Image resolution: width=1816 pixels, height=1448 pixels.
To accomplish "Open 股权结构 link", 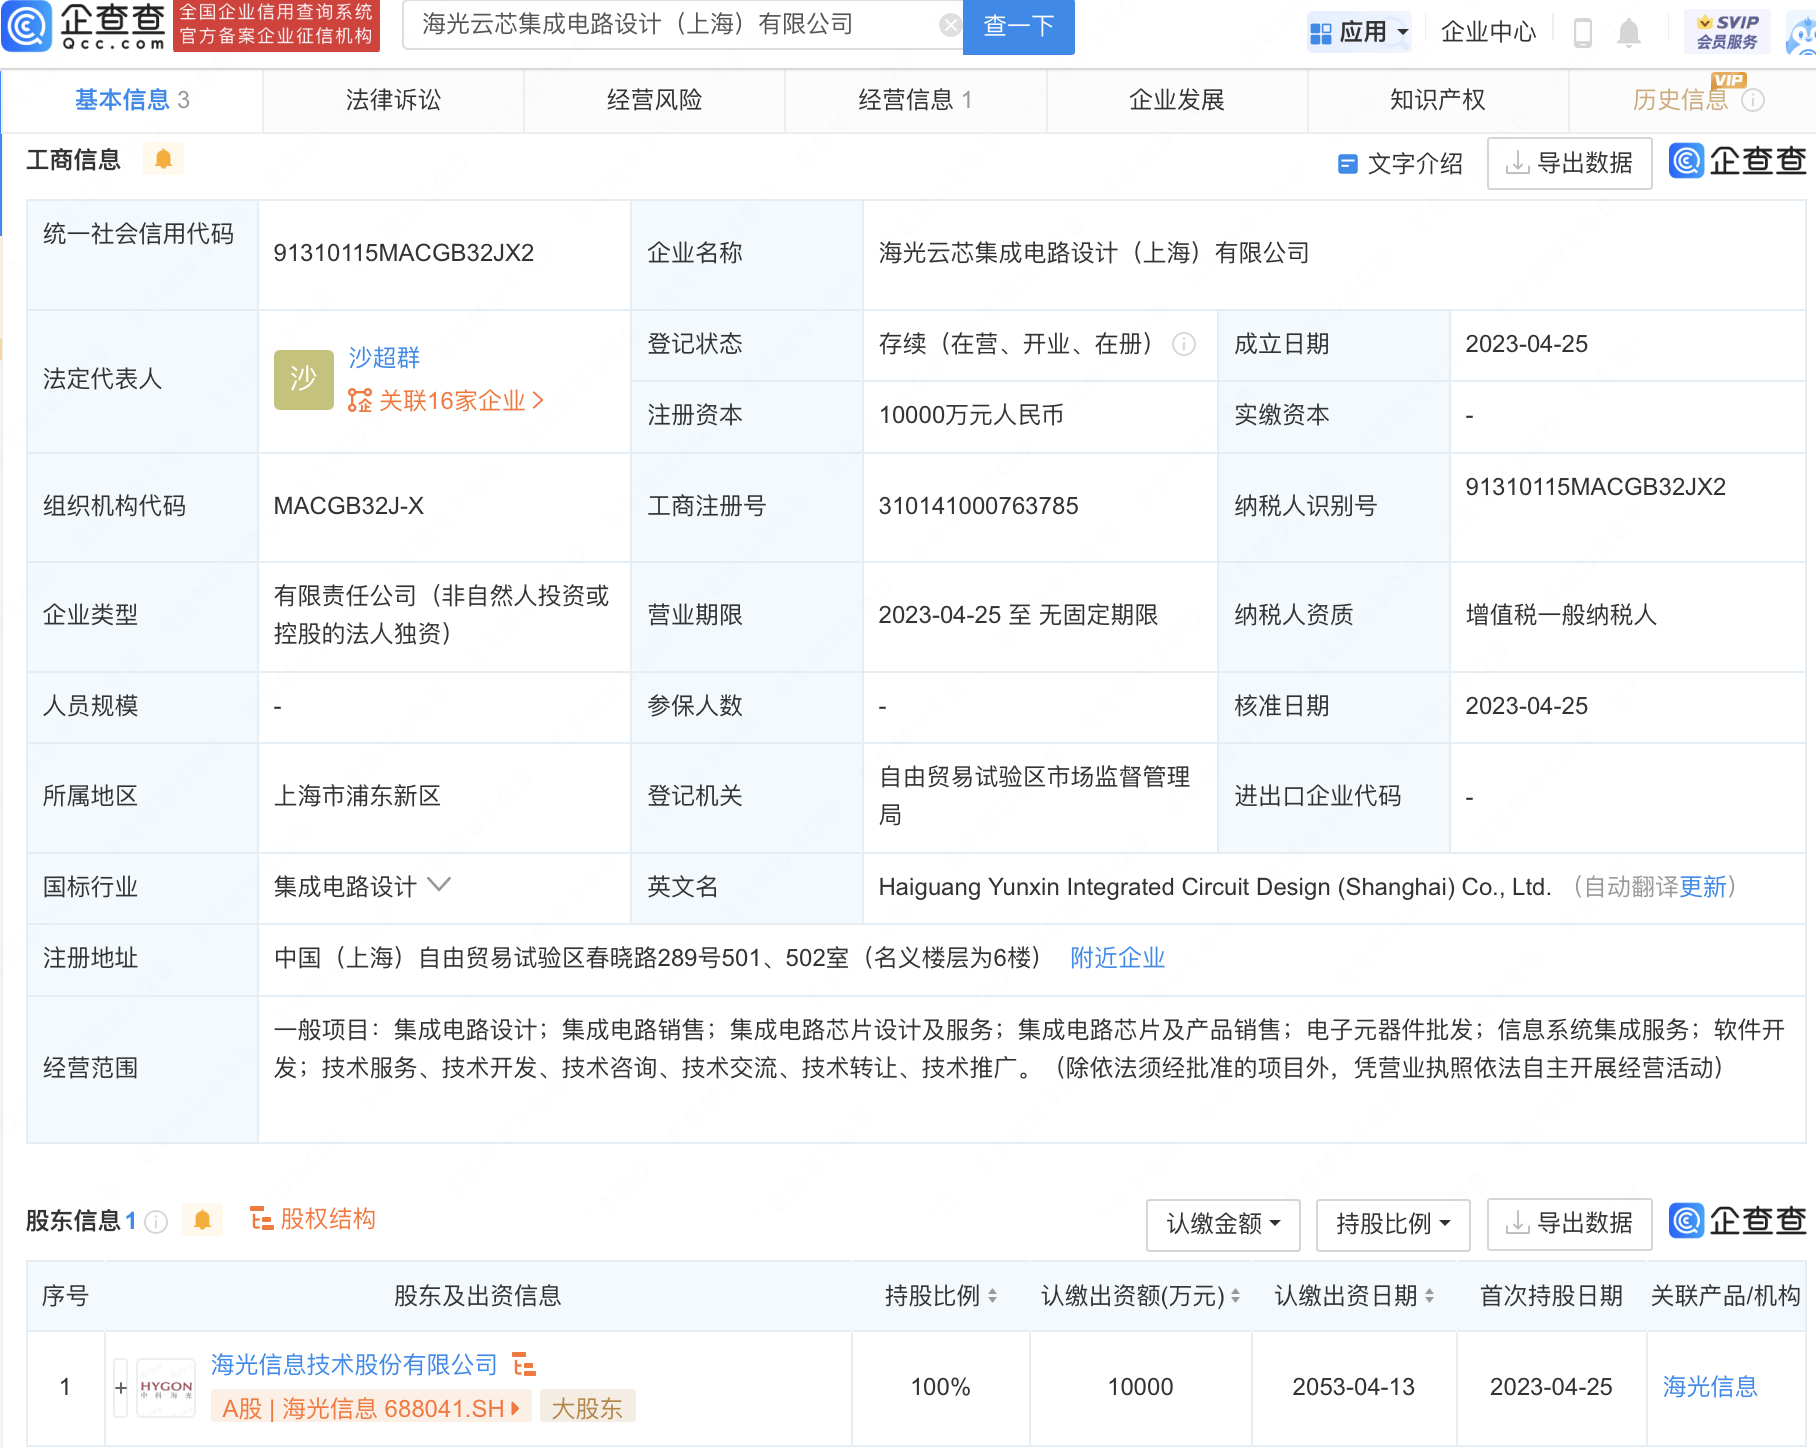I will [x=313, y=1219].
